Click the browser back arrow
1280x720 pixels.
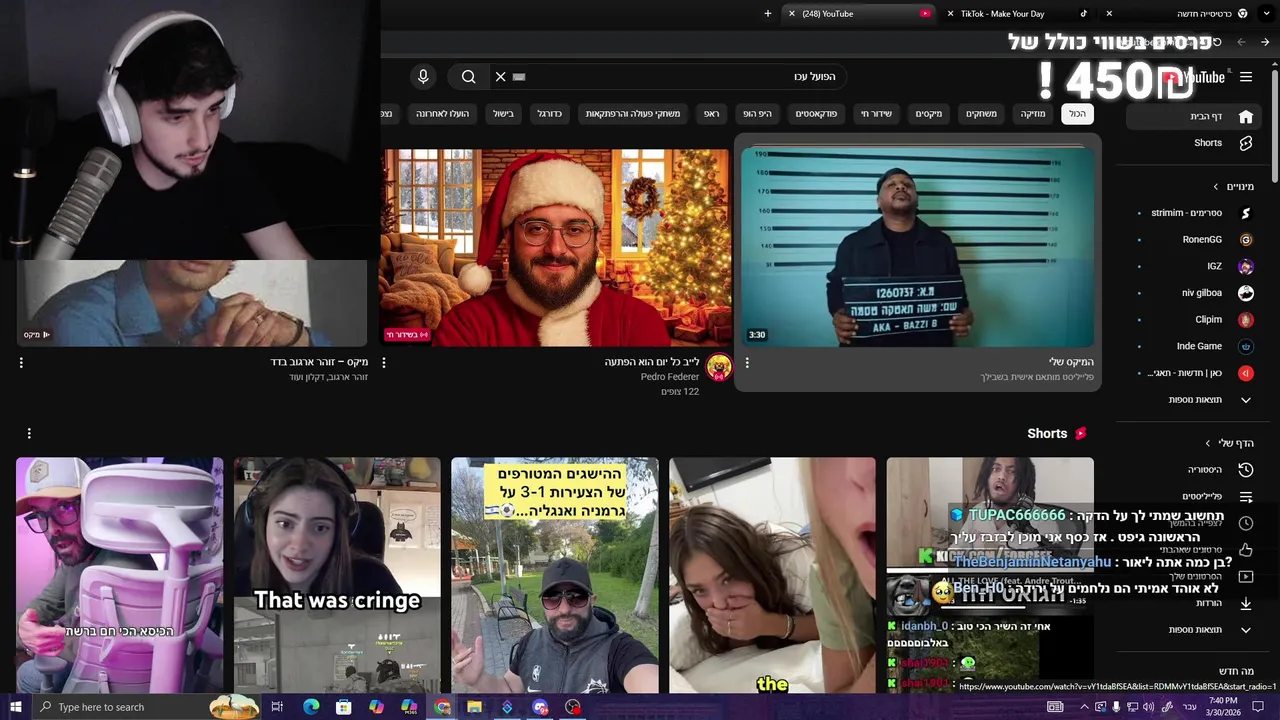(1265, 42)
